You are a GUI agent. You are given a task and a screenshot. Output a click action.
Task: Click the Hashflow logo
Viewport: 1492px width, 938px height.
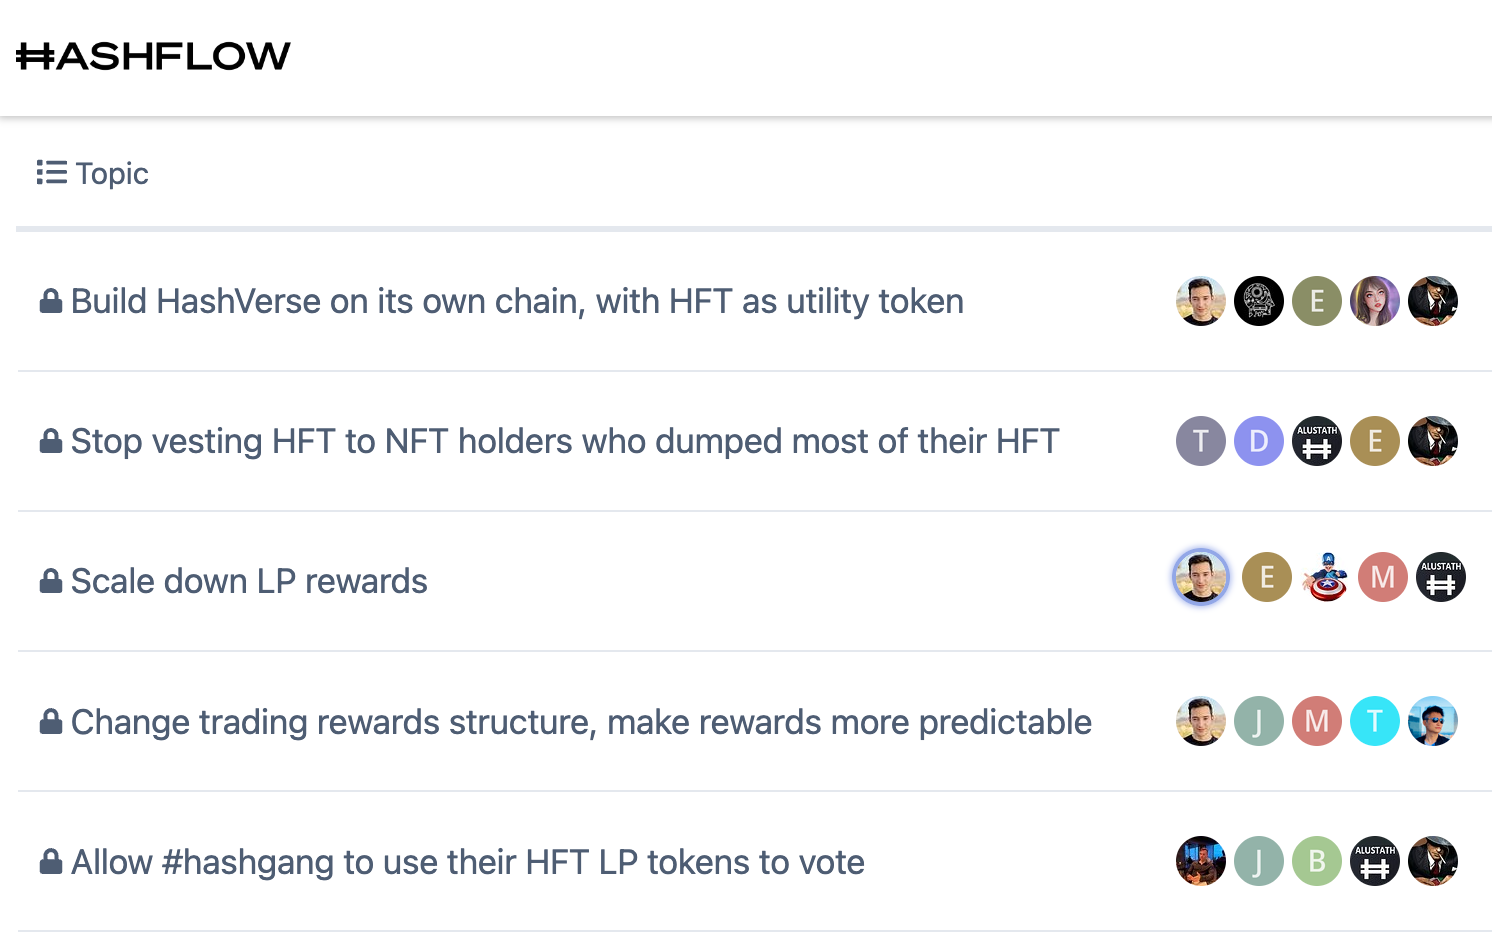click(x=153, y=56)
